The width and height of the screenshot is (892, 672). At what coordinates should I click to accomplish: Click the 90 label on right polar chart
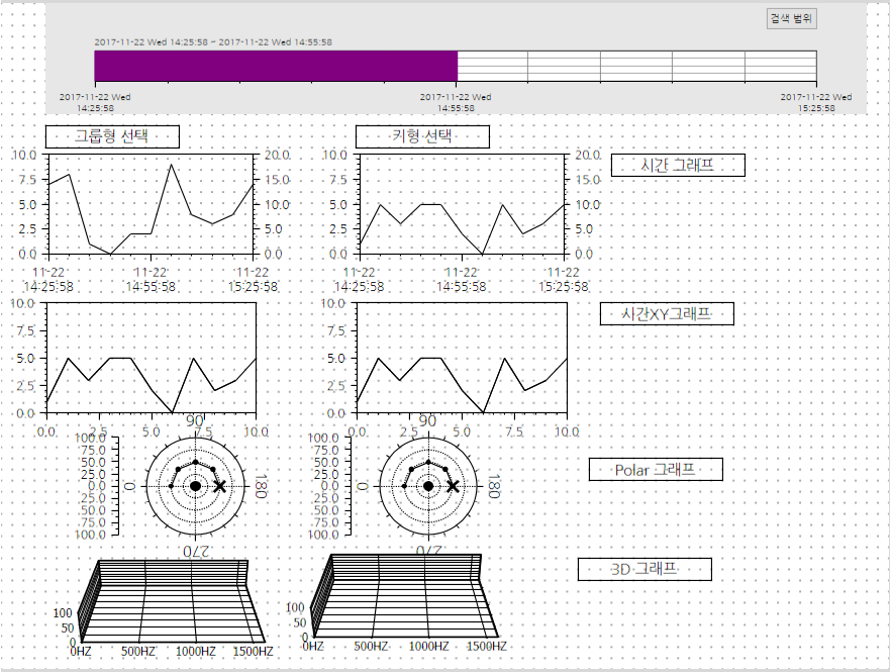(x=427, y=421)
